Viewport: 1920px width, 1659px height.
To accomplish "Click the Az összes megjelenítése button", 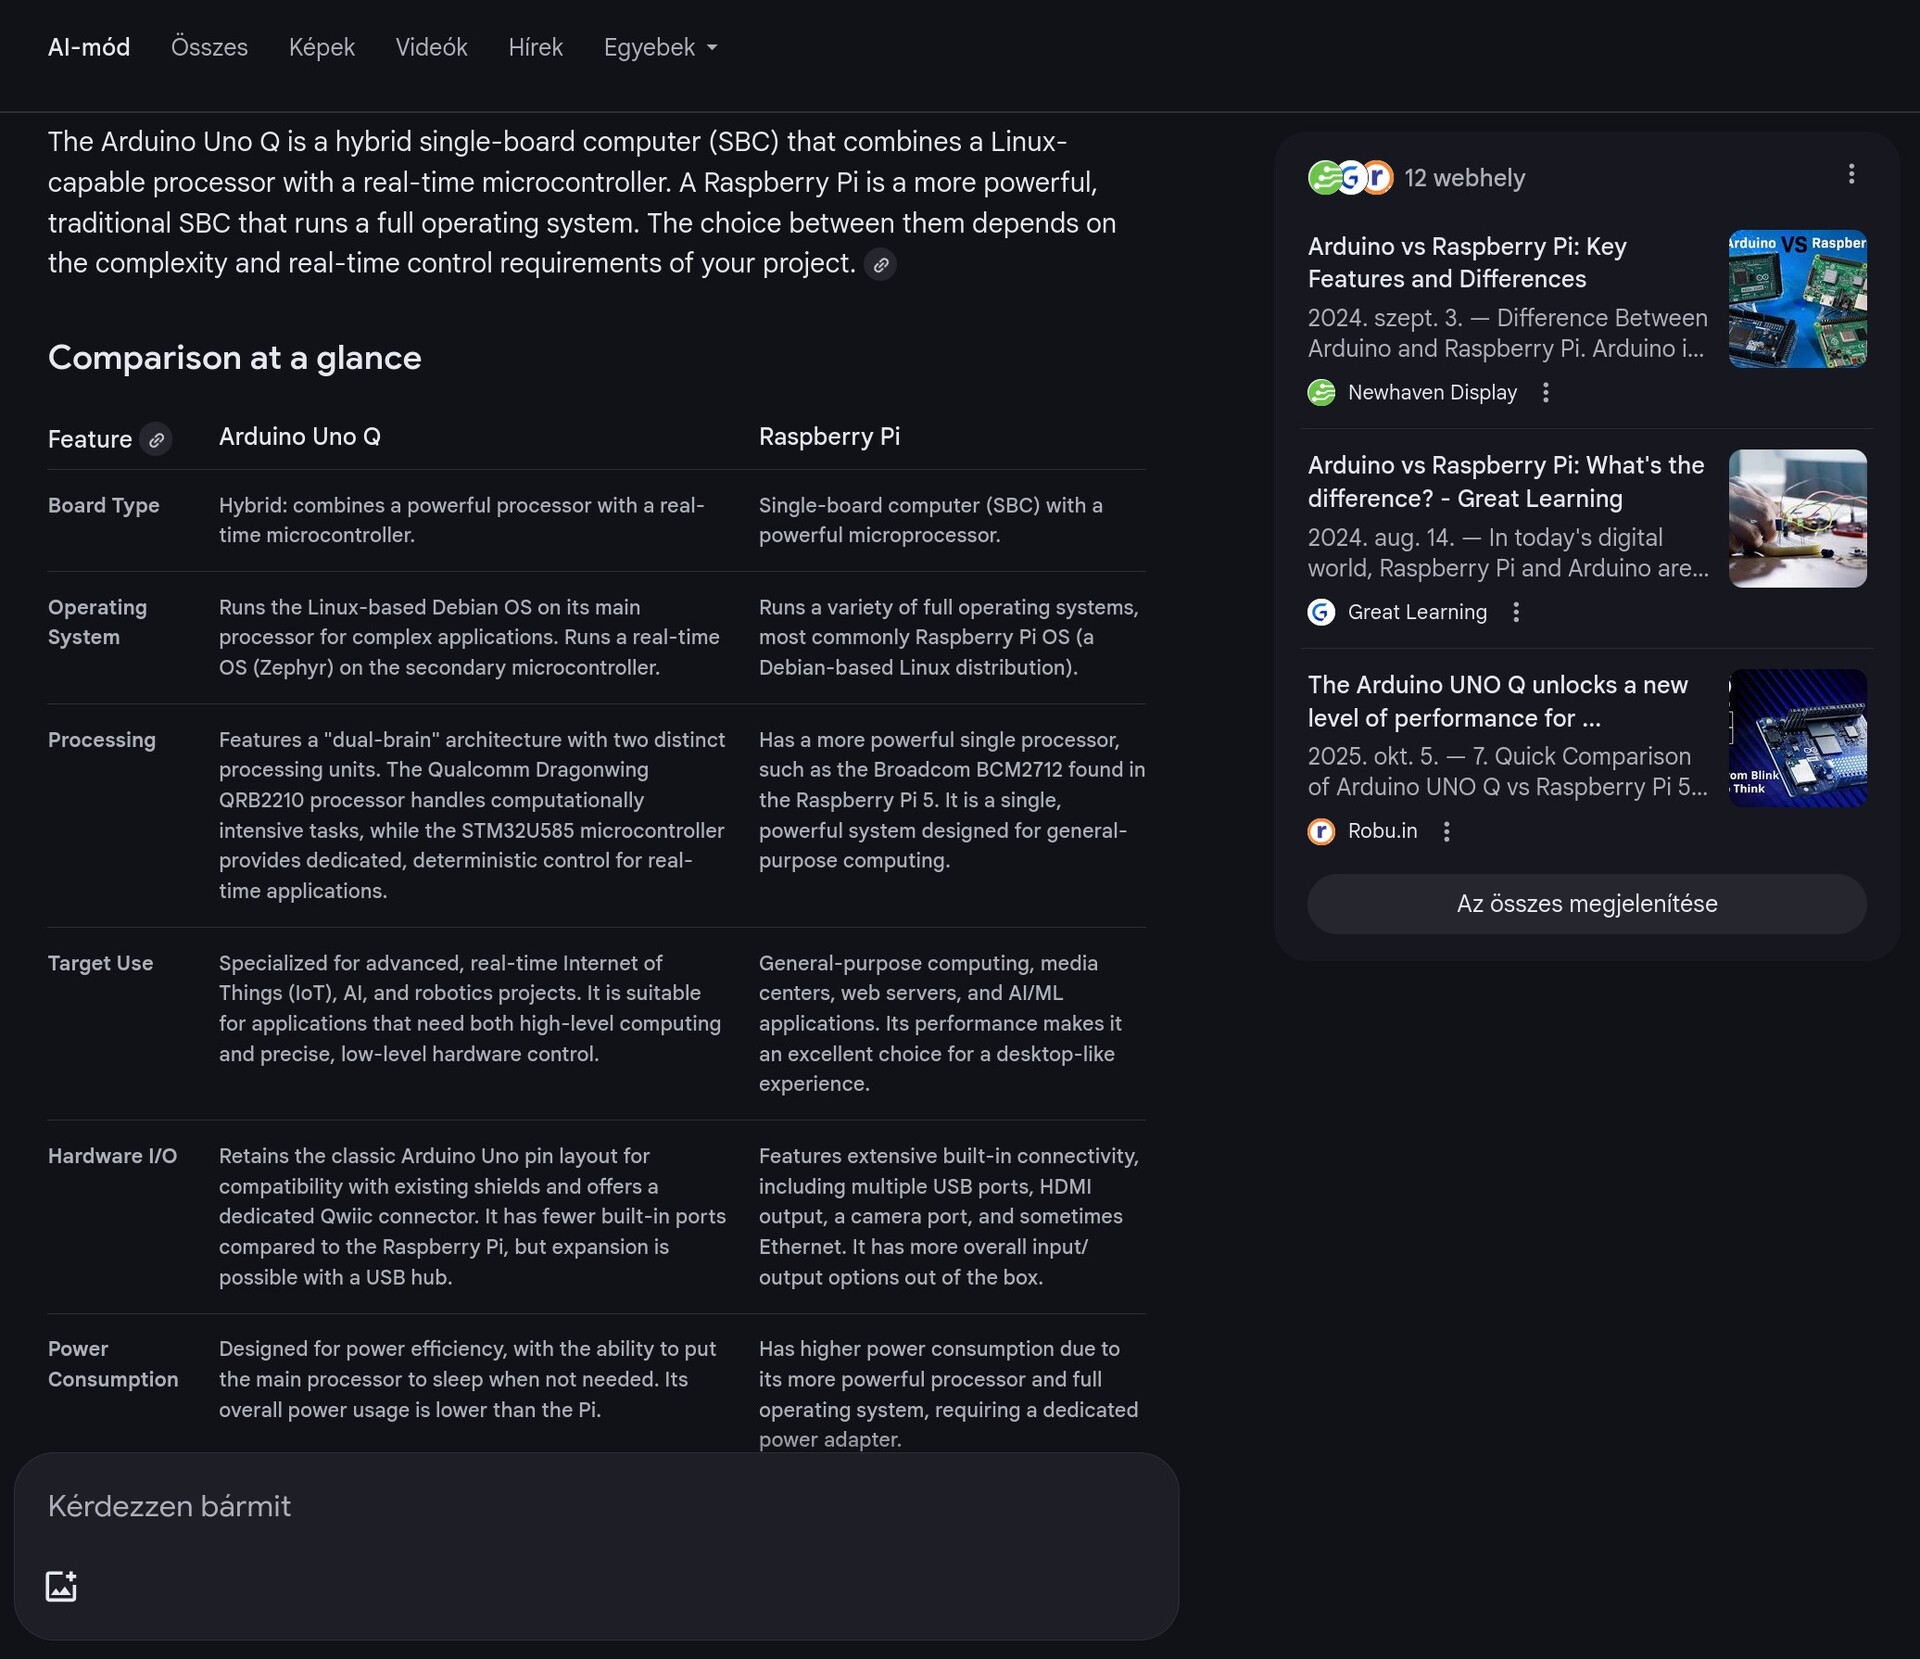I will pyautogui.click(x=1586, y=904).
